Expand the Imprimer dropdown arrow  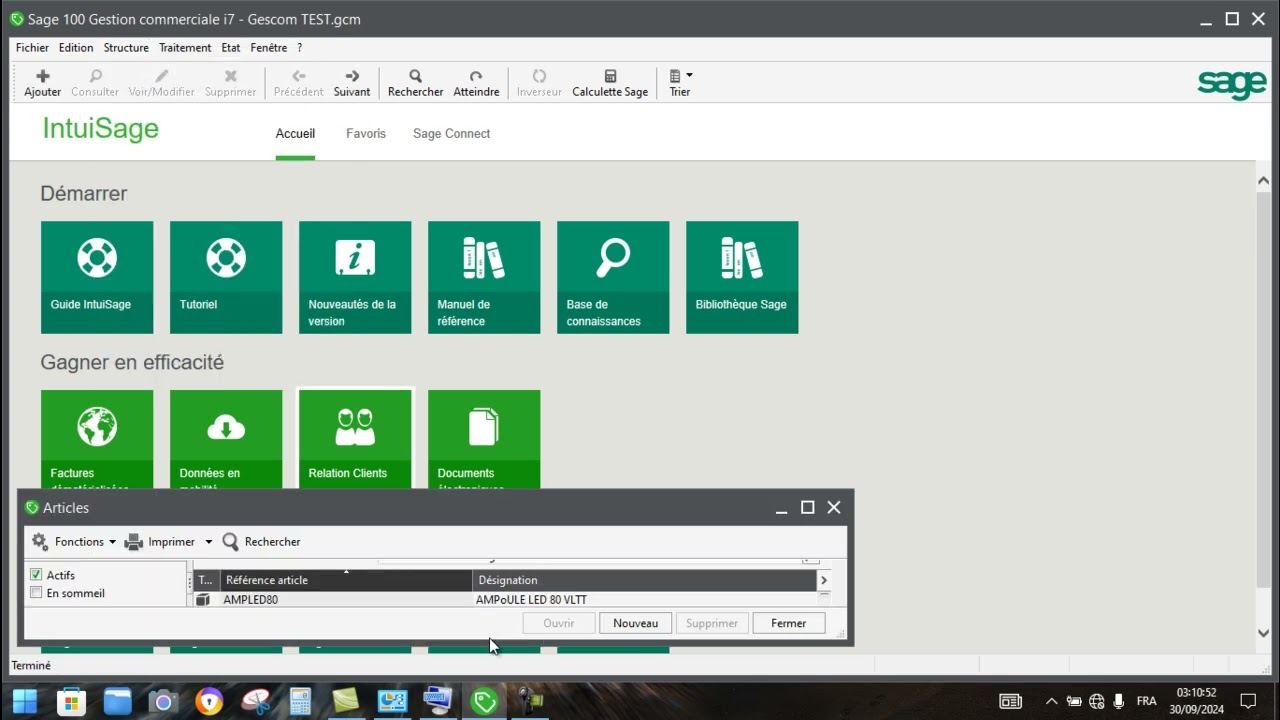click(x=209, y=542)
